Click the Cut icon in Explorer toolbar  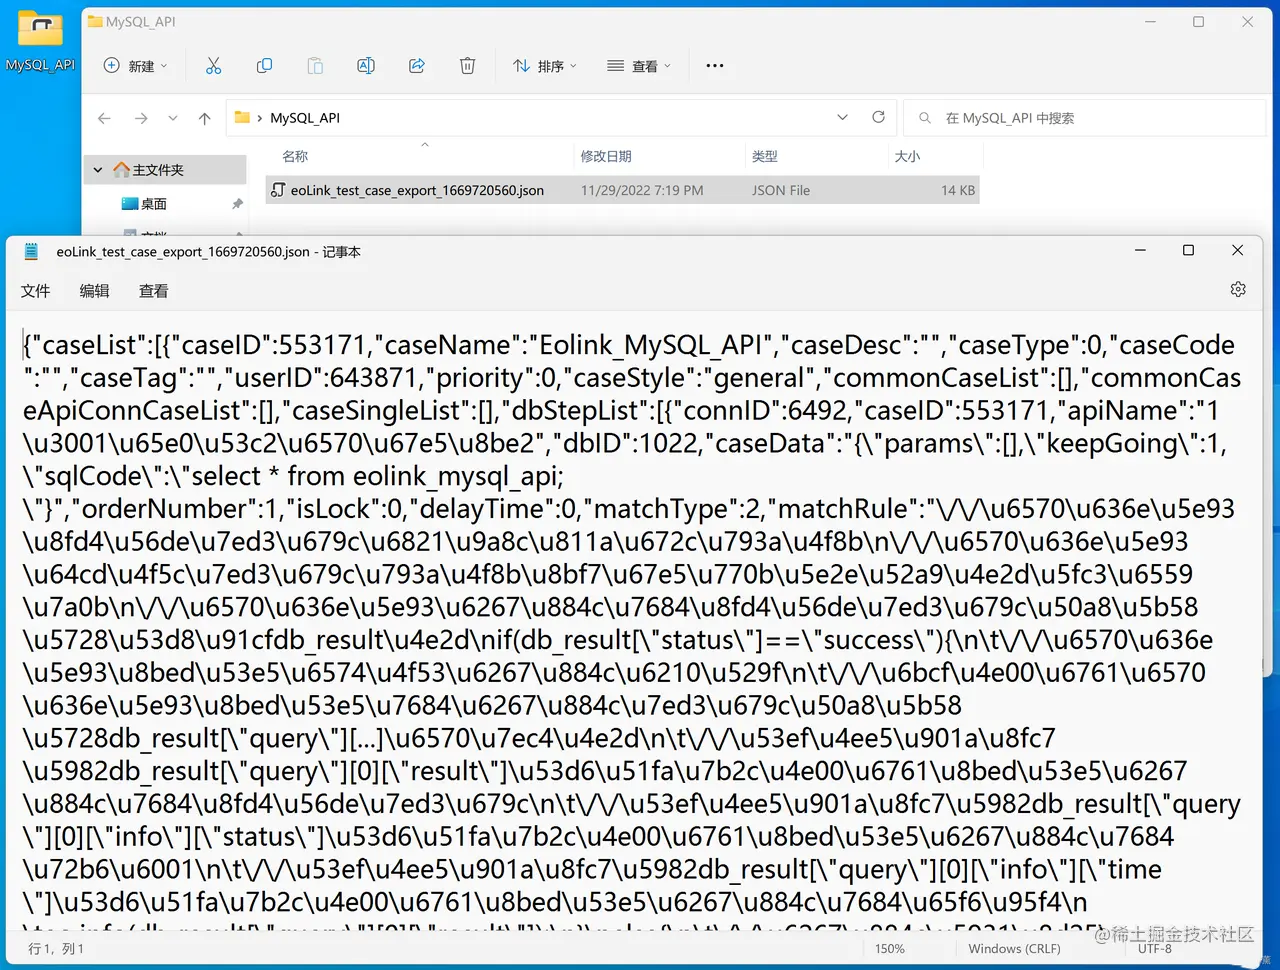click(213, 66)
